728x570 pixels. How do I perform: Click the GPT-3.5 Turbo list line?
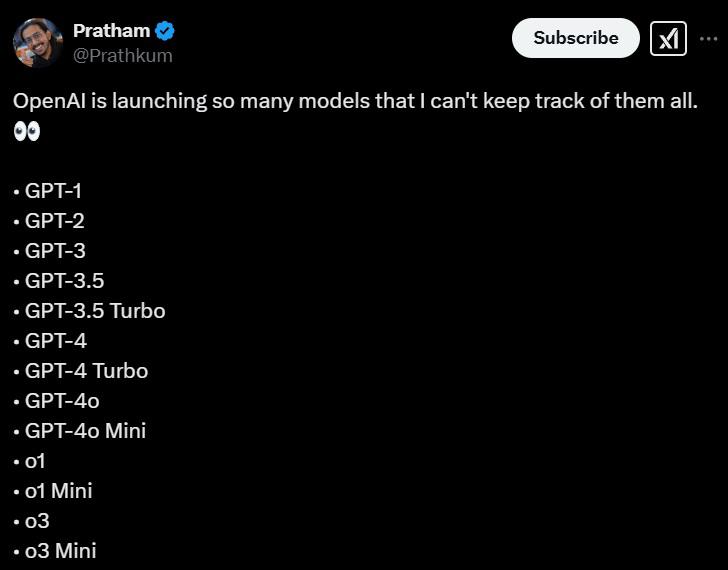(90, 310)
